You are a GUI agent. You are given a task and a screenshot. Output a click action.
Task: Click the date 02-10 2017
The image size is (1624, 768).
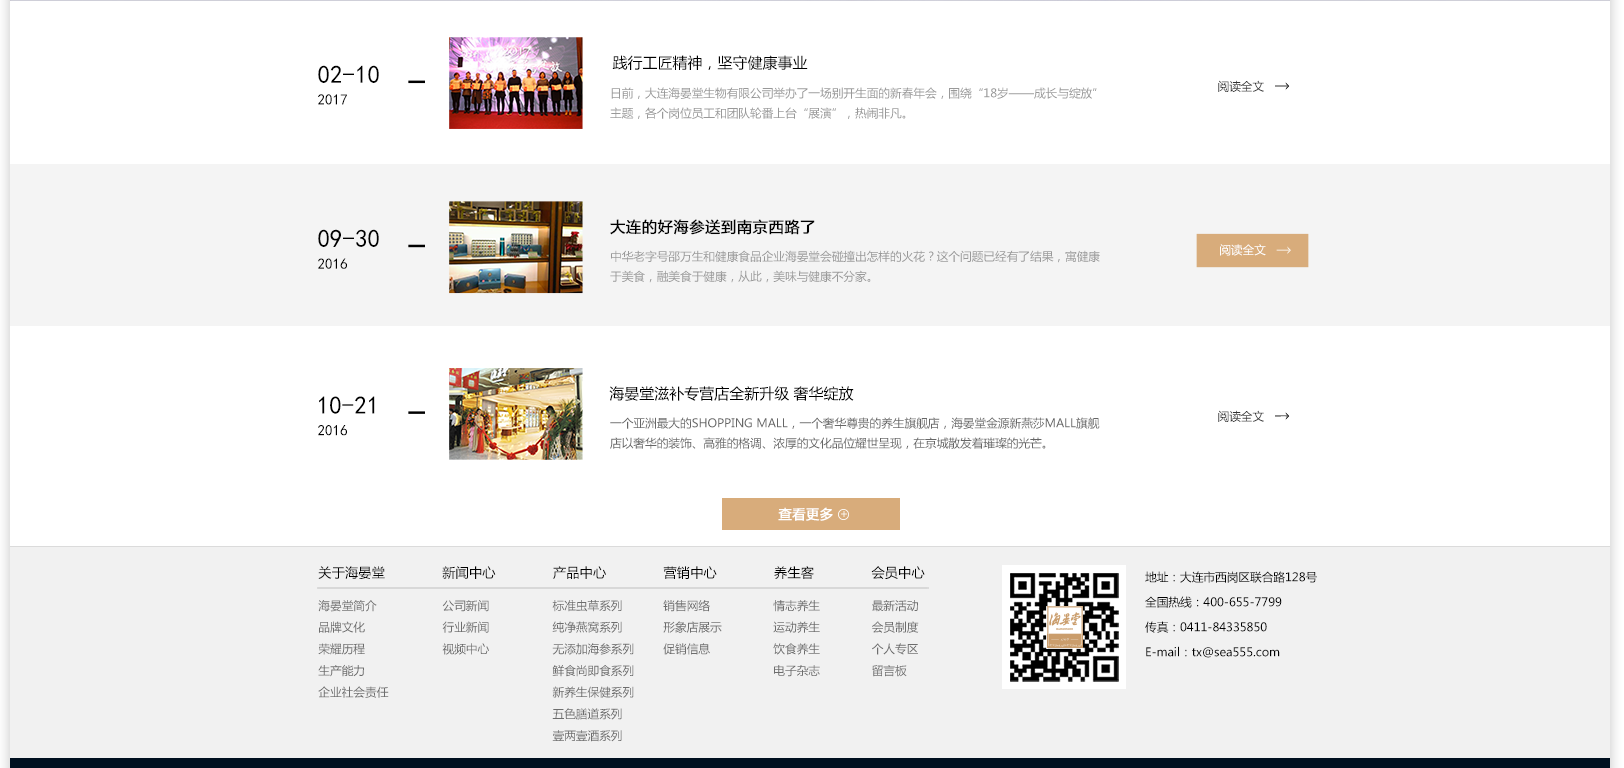tap(348, 85)
